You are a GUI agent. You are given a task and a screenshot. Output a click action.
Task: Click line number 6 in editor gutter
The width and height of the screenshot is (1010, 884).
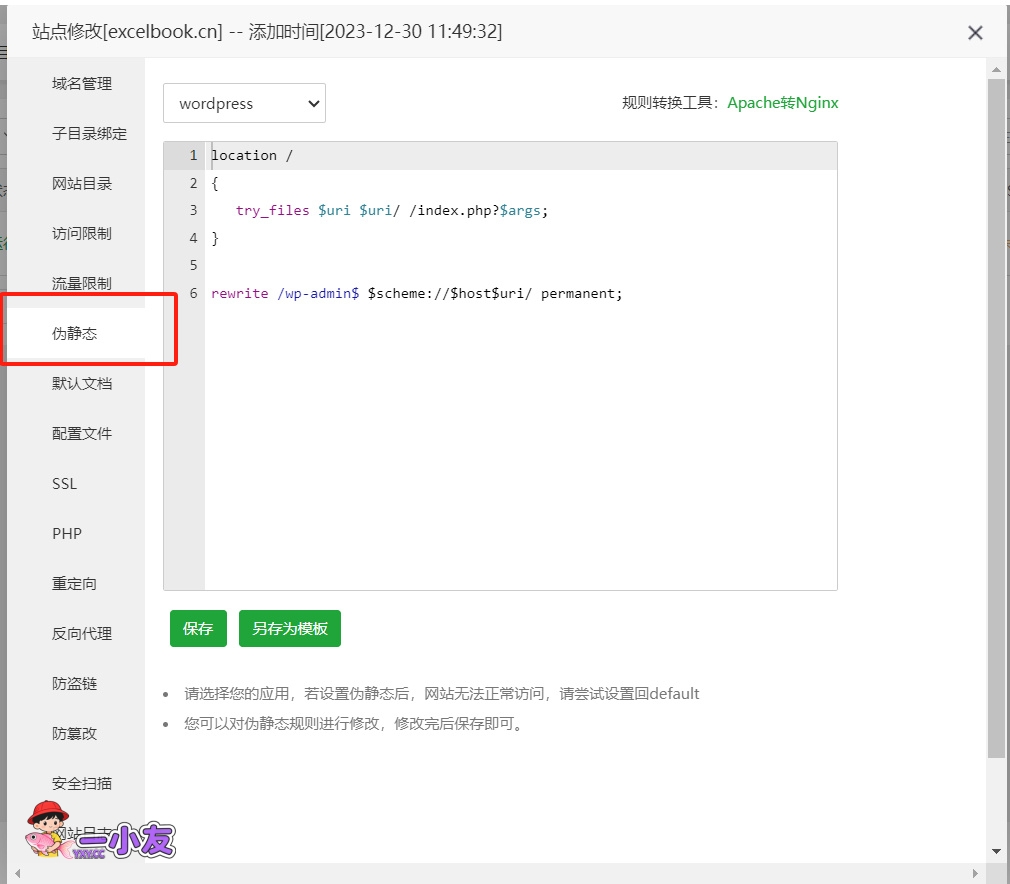tap(193, 294)
